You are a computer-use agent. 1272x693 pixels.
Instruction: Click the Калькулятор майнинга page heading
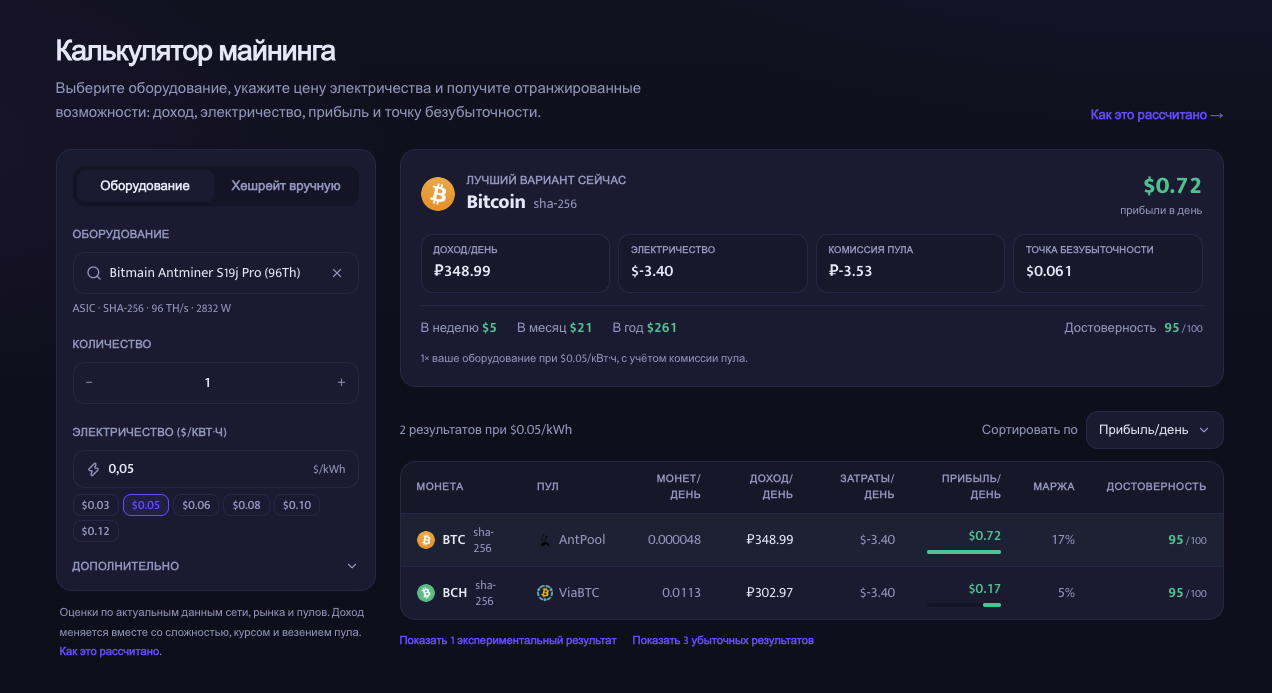tap(196, 51)
